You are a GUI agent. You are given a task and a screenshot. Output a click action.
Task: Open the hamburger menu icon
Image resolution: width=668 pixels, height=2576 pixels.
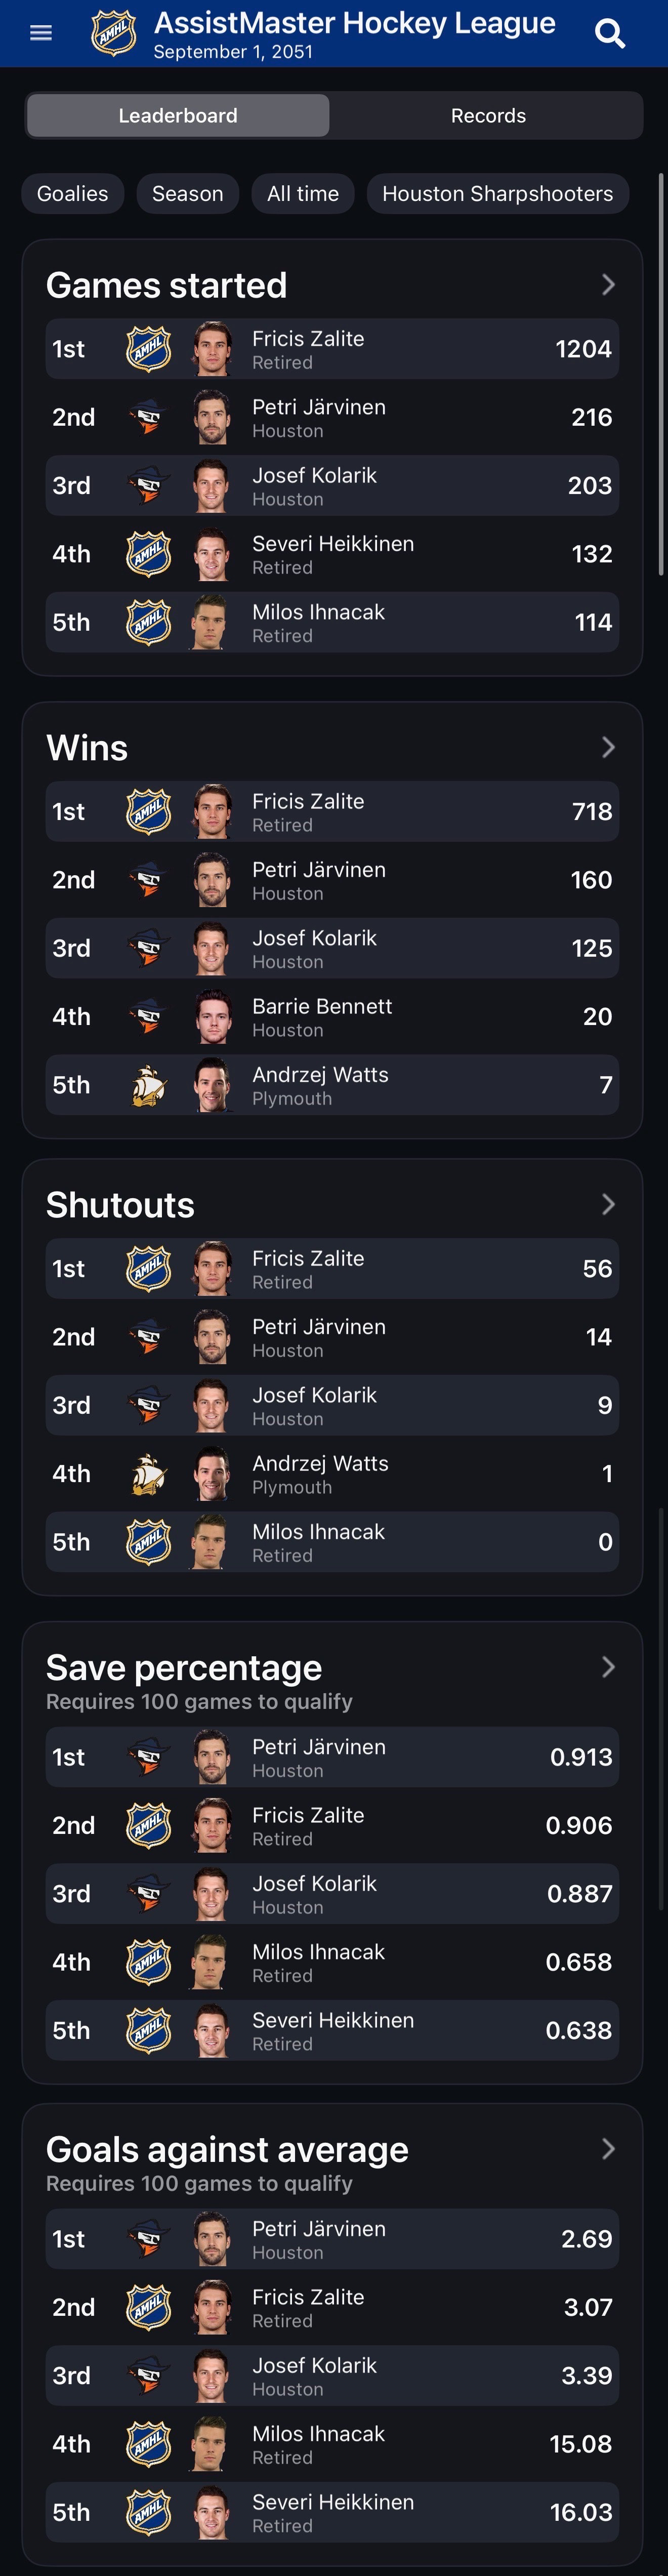coord(41,33)
